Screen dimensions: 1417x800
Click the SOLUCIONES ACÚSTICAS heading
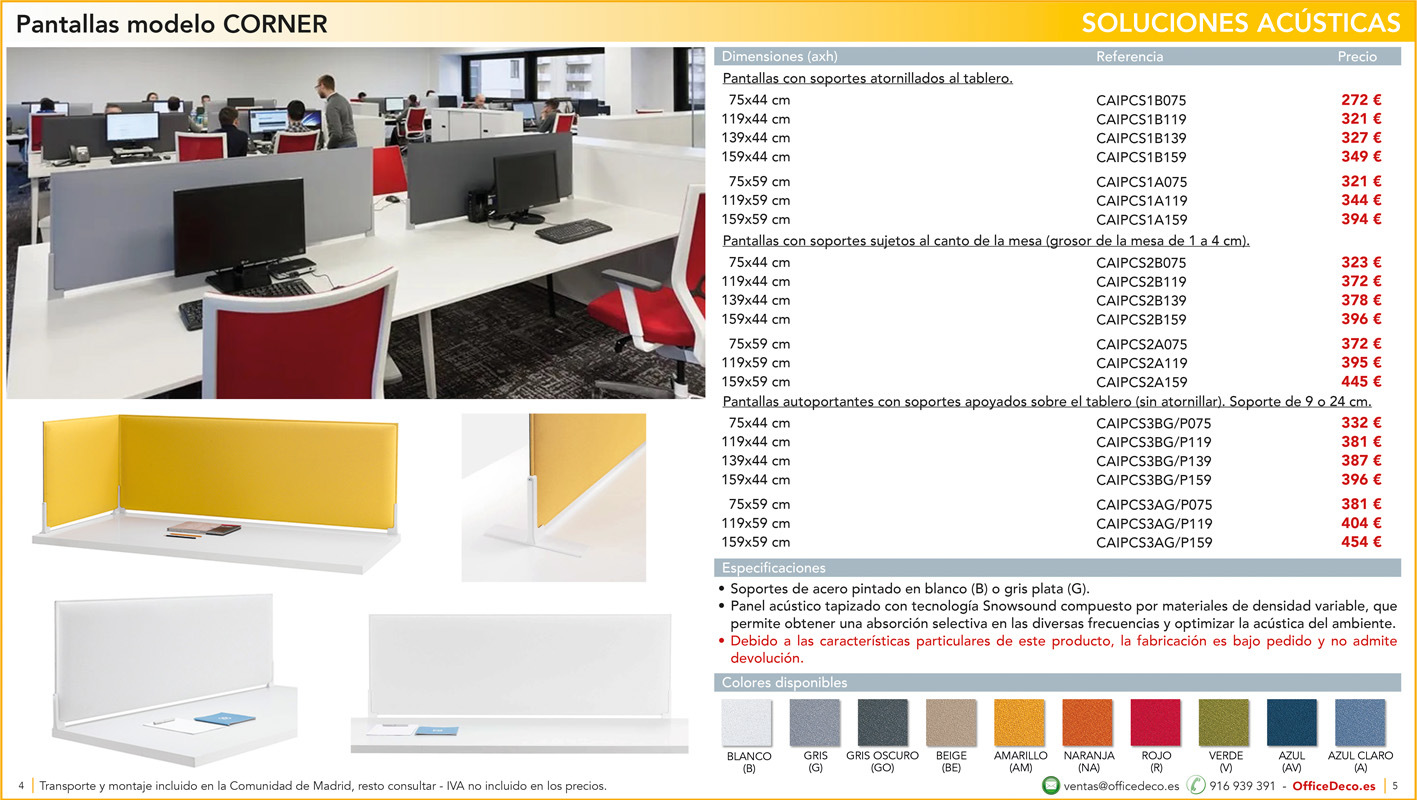click(x=1241, y=23)
